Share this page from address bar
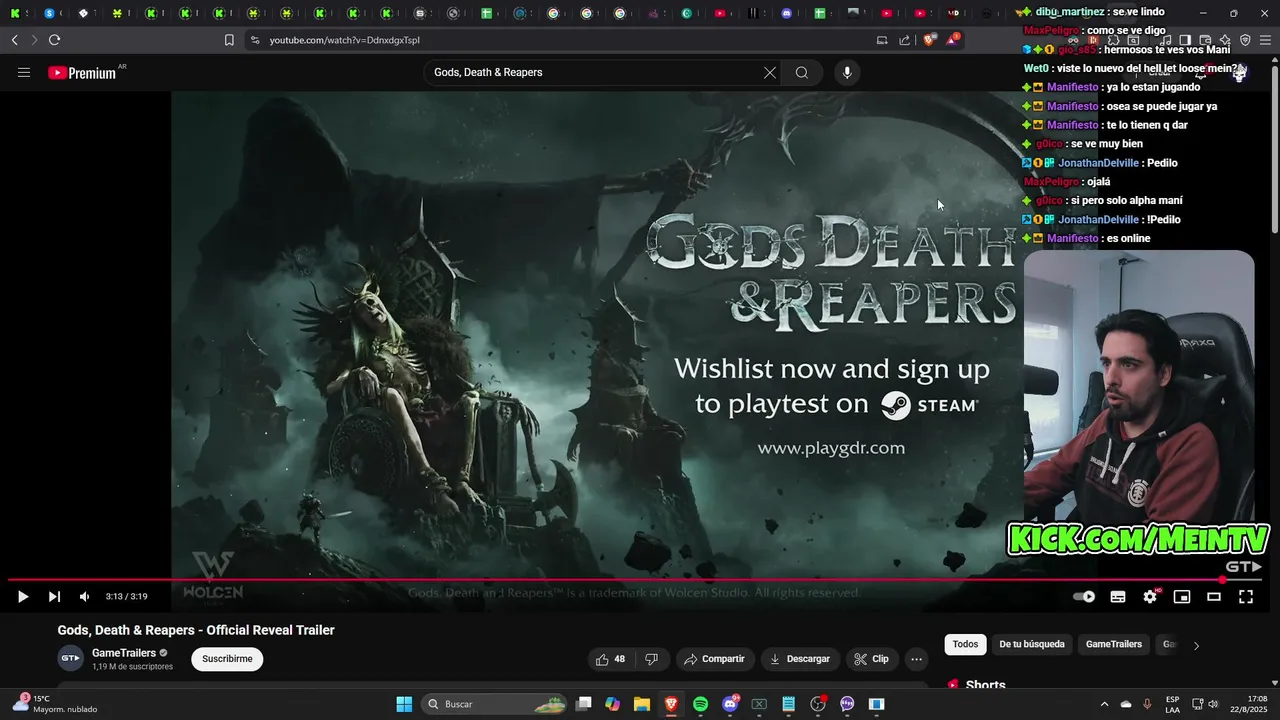The width and height of the screenshot is (1280, 720). click(905, 40)
